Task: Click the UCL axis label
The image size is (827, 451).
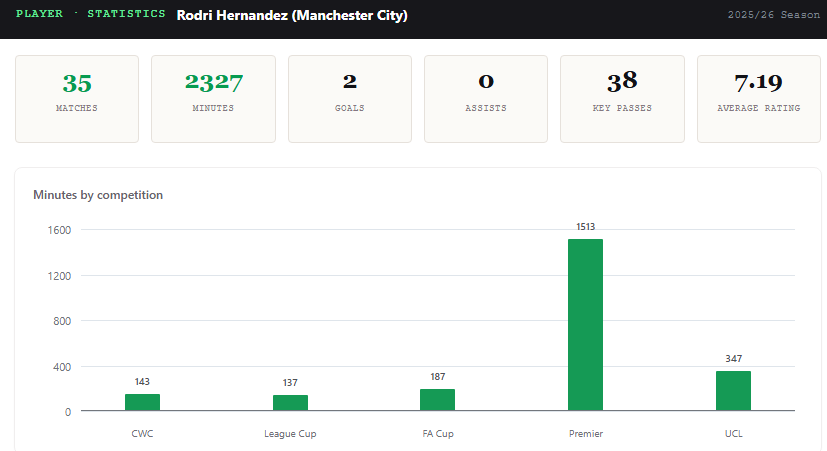Action: (734, 434)
